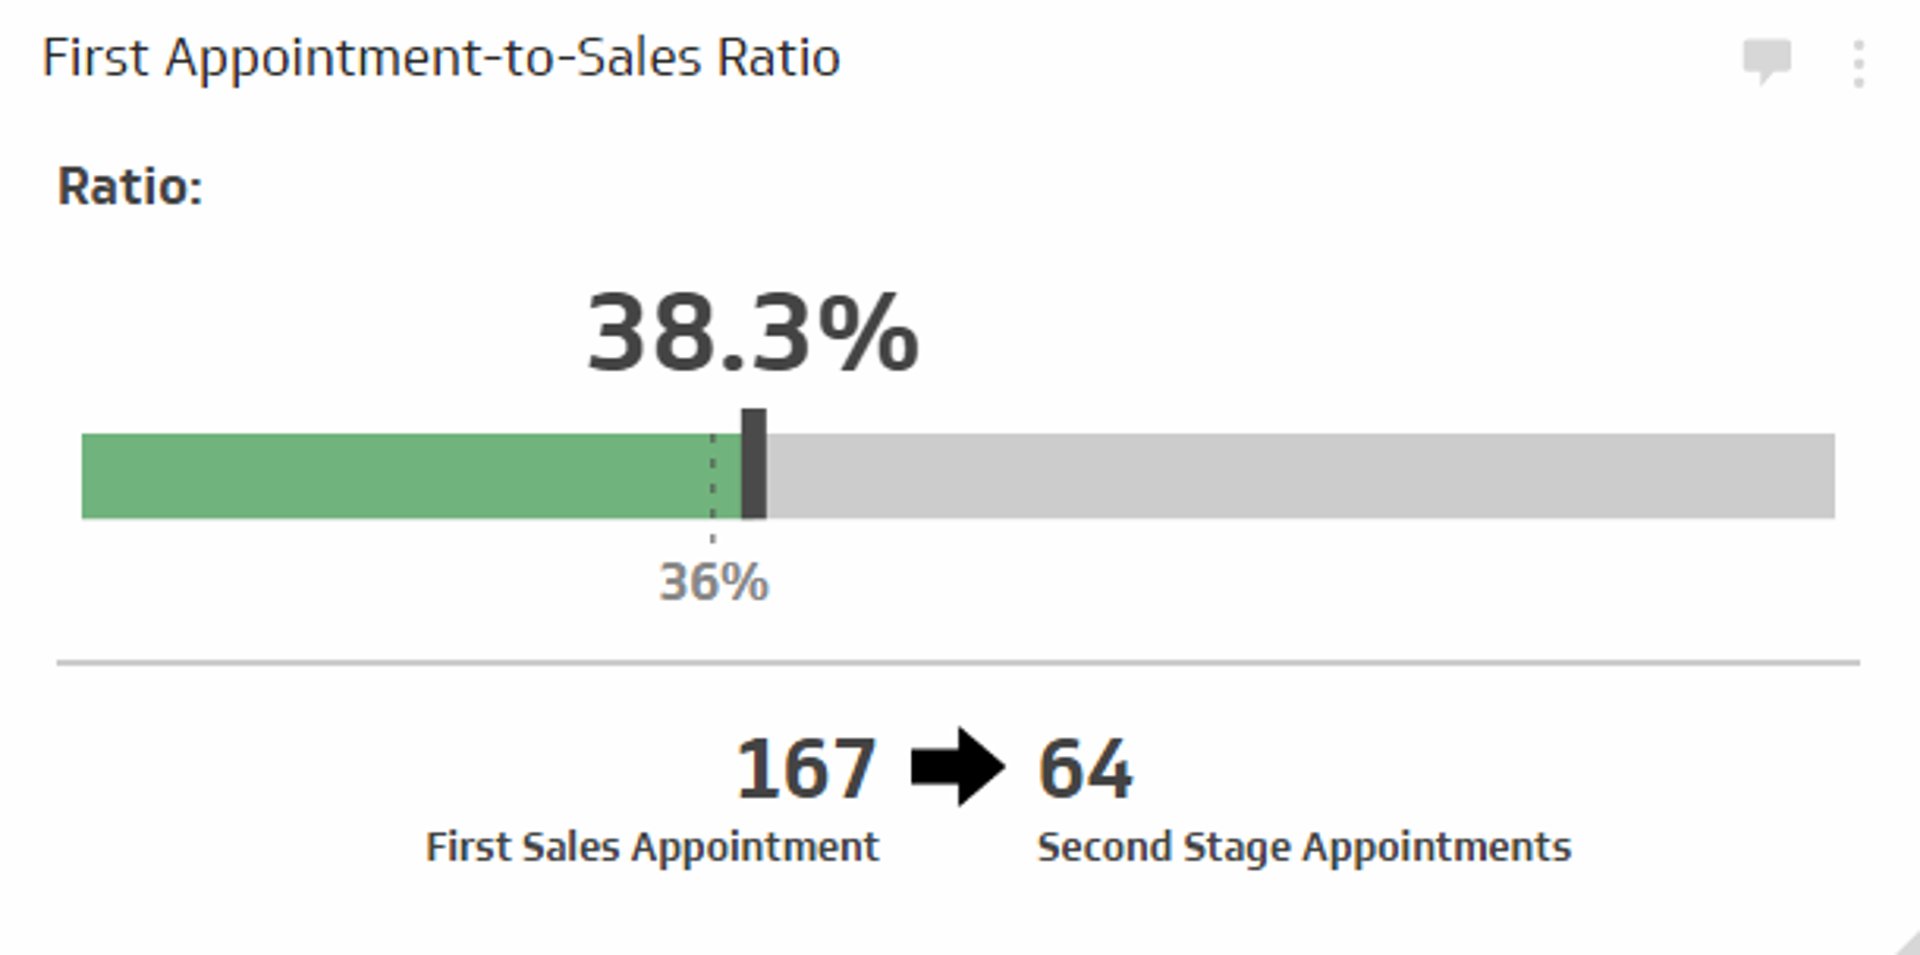Click the Second Stage Appointments value 64
Image resolution: width=1920 pixels, height=955 pixels.
click(1084, 767)
